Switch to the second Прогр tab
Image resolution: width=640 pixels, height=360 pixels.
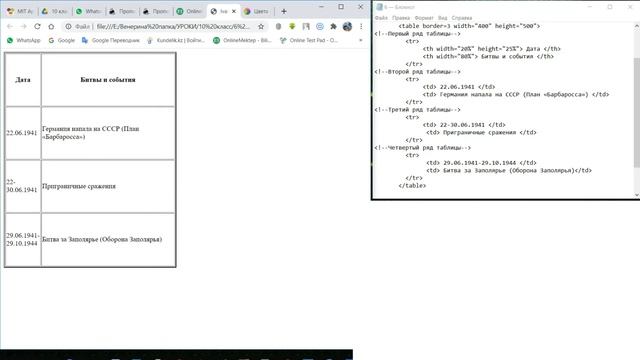tap(156, 11)
